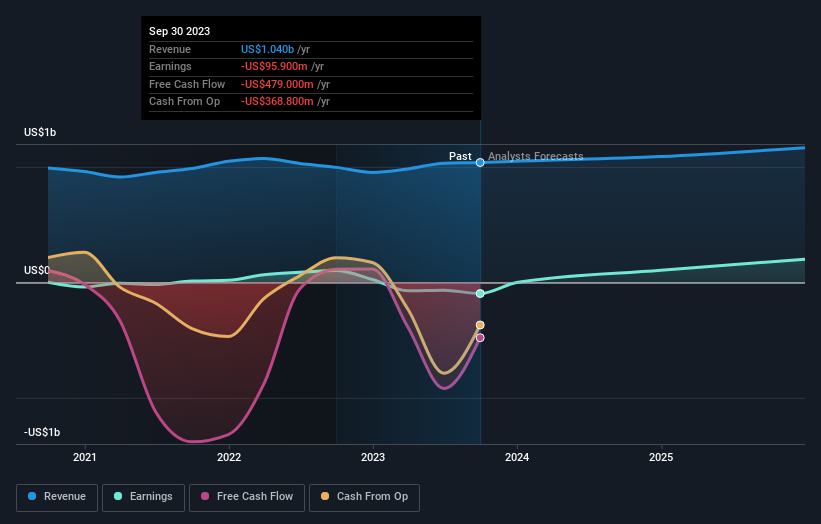Toggle the Revenue legend button
821x524 pixels.
(x=57, y=497)
